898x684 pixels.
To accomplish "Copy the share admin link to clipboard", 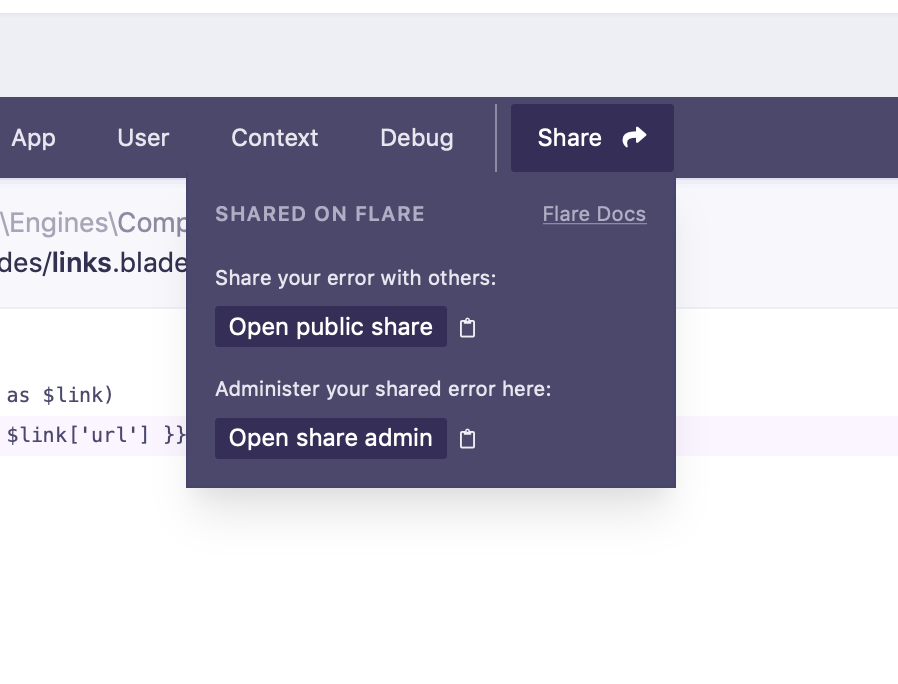I will pos(467,439).
